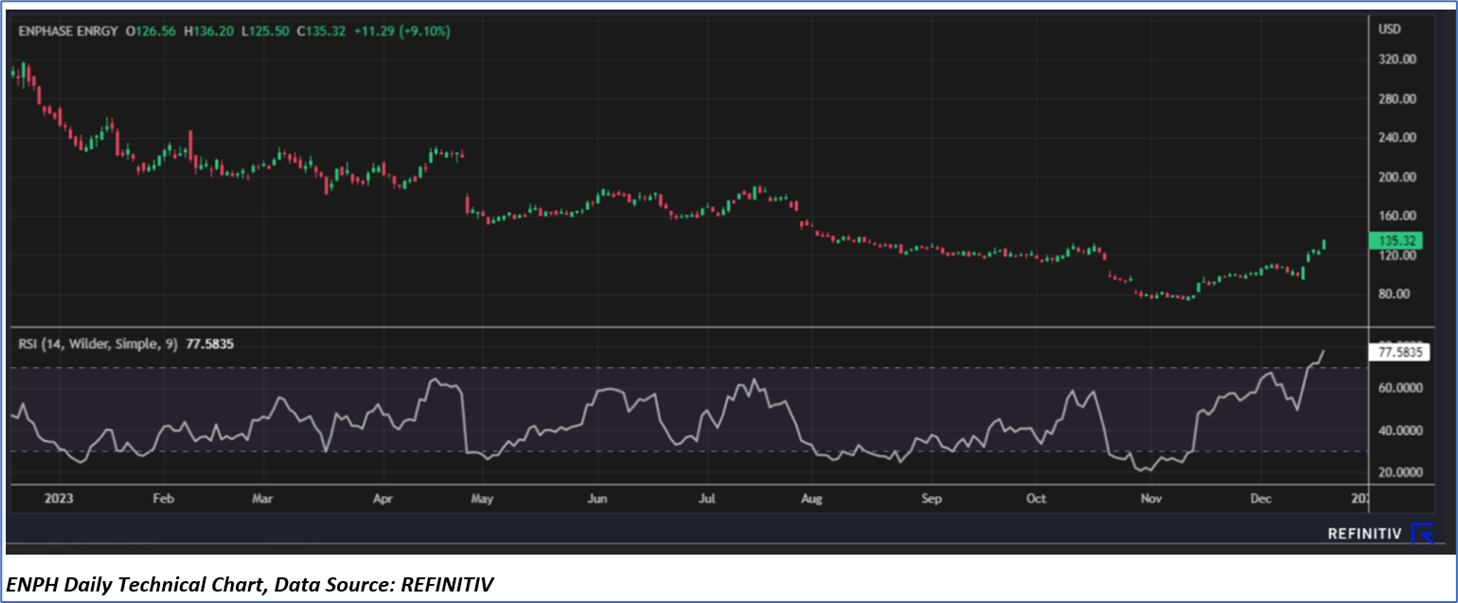Viewport: 1458px width, 603px height.
Task: Click the 280.00 price axis label
Action: (x=1396, y=99)
